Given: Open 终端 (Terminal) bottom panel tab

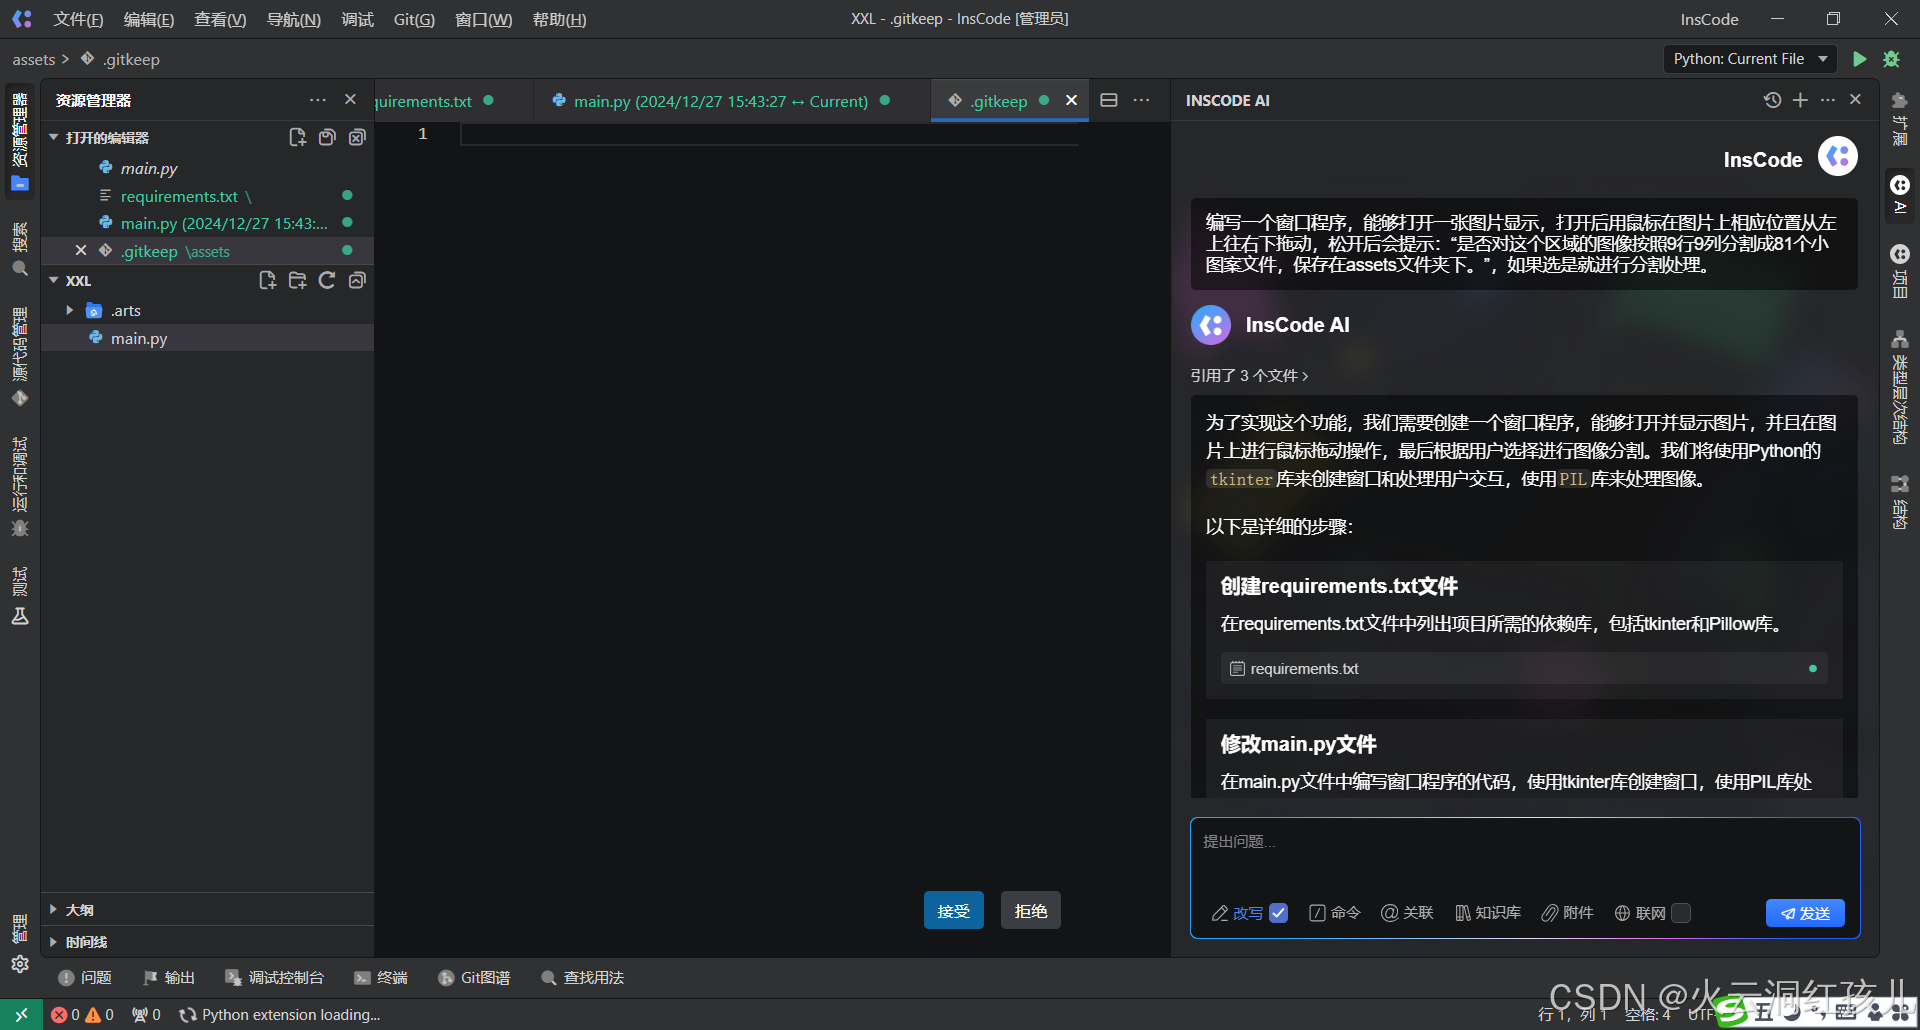Looking at the screenshot, I should pos(381,977).
